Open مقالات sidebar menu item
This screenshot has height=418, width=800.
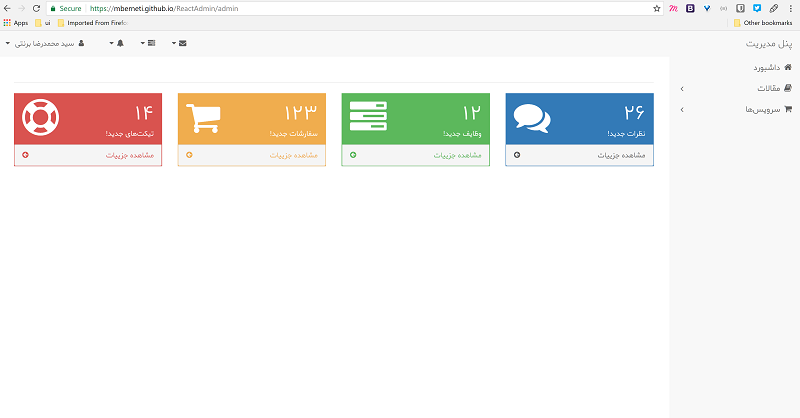[x=768, y=88]
